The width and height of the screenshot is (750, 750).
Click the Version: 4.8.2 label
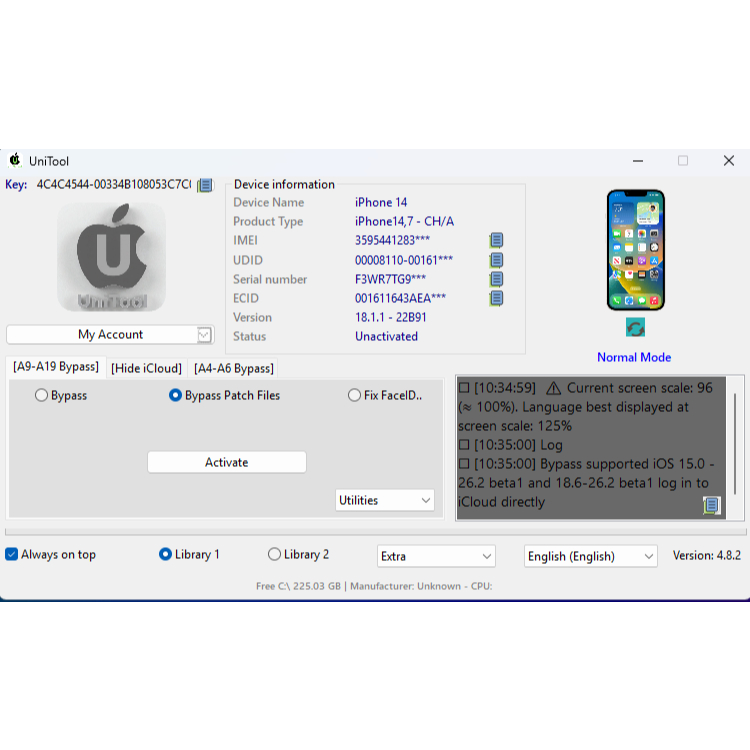click(706, 555)
